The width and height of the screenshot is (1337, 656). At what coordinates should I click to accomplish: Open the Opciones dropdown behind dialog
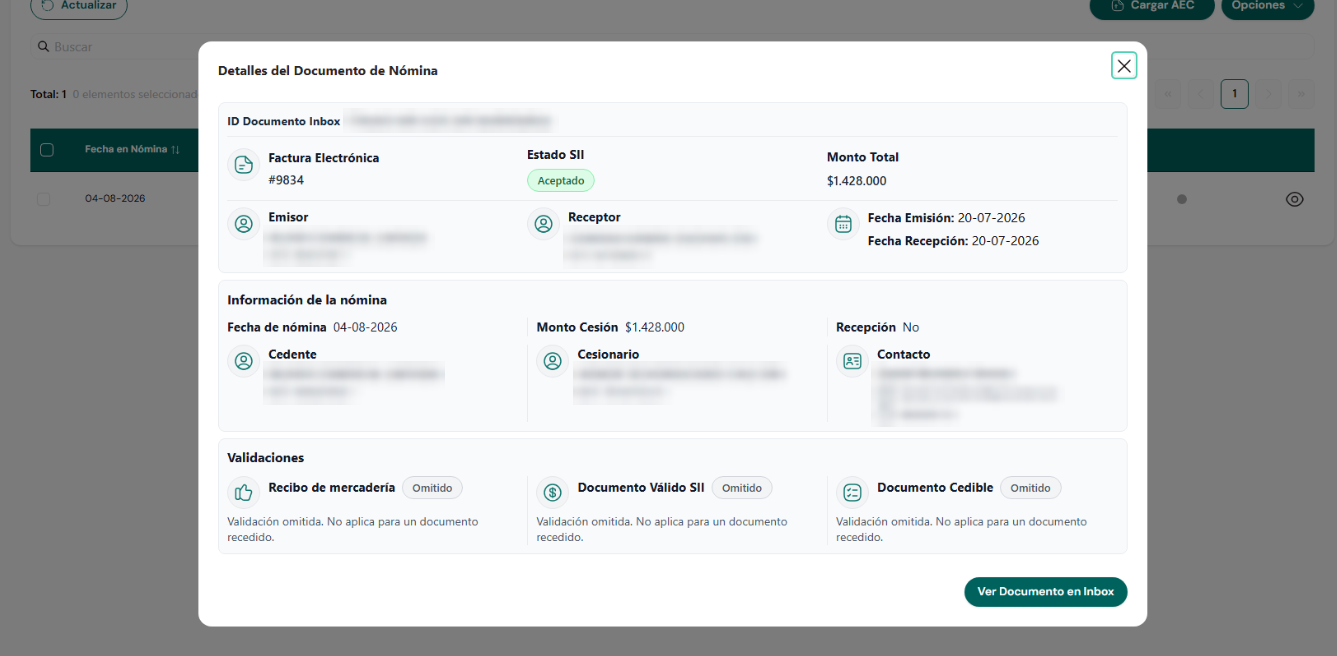tap(1268, 7)
